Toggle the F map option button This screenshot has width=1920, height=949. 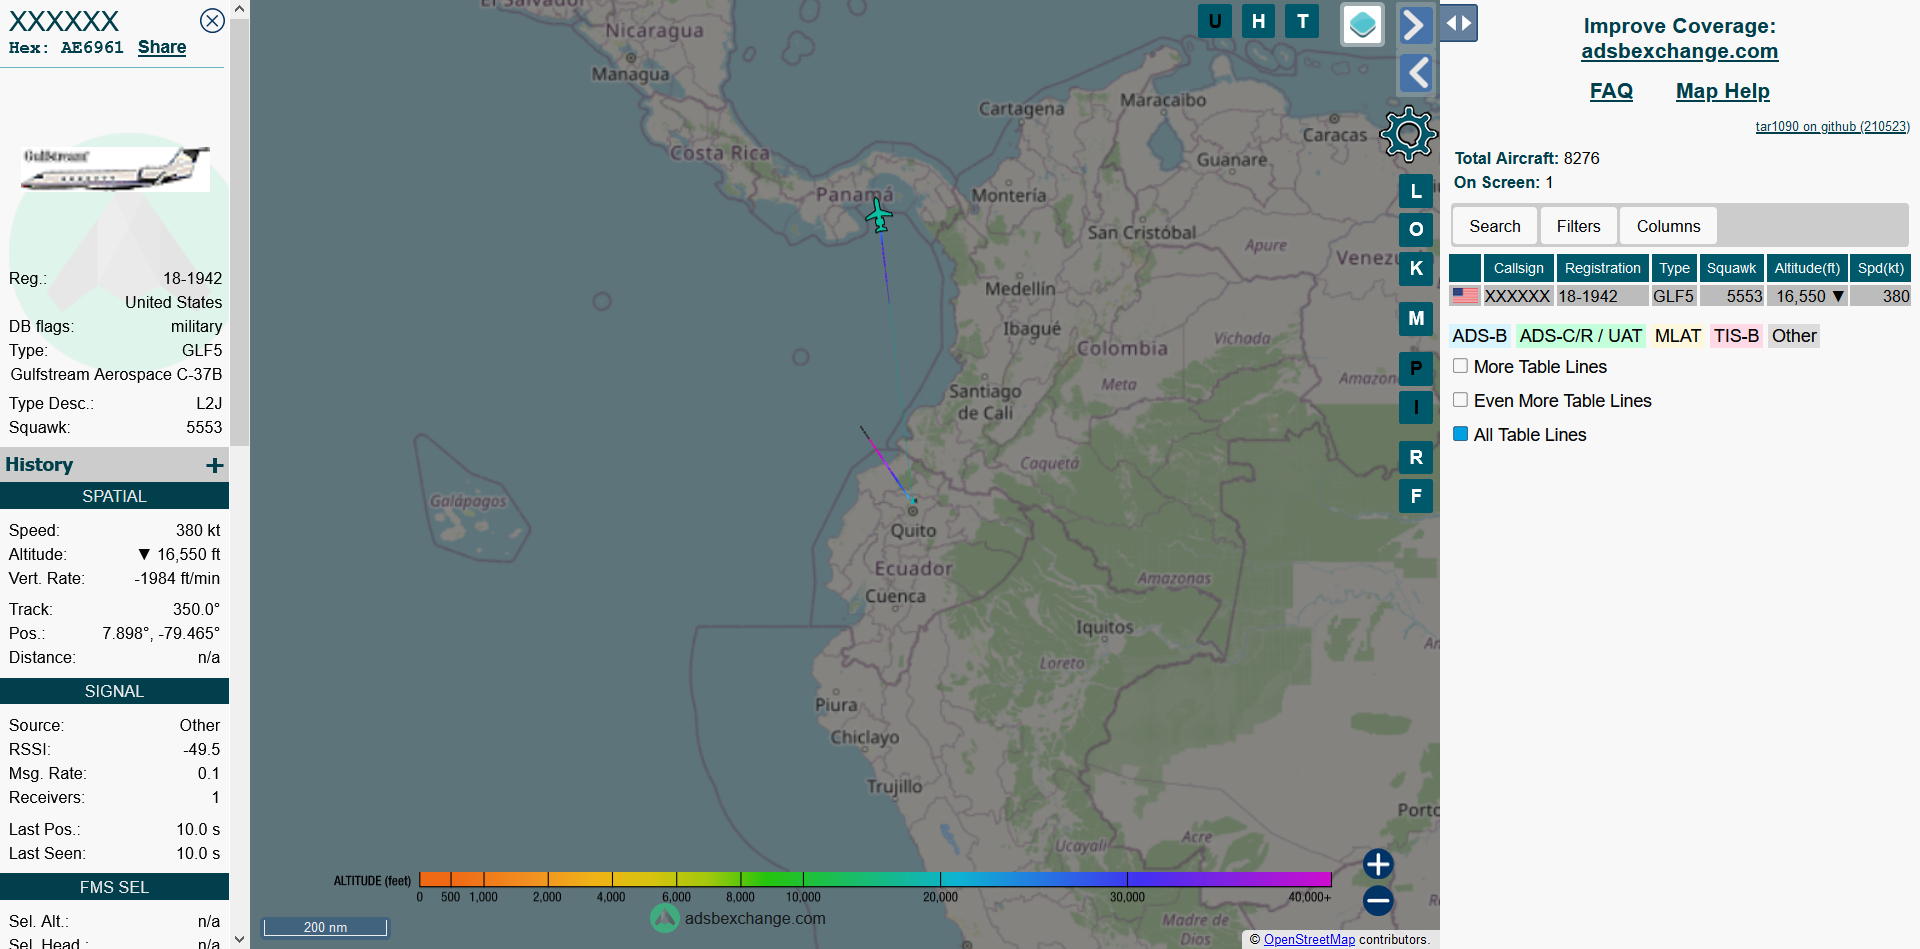click(x=1416, y=496)
